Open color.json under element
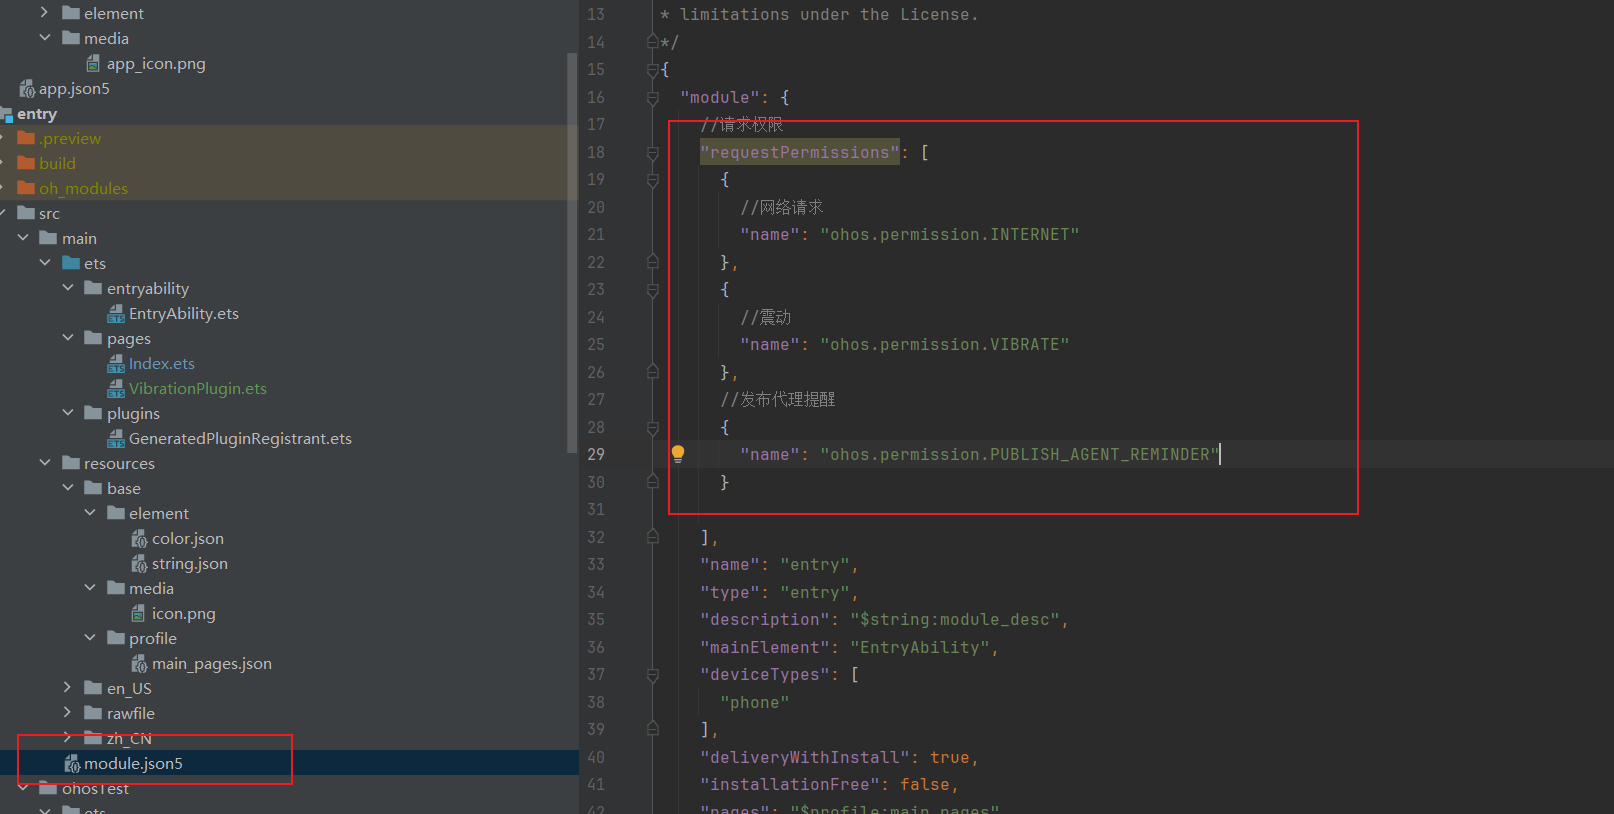Image resolution: width=1614 pixels, height=814 pixels. (188, 539)
